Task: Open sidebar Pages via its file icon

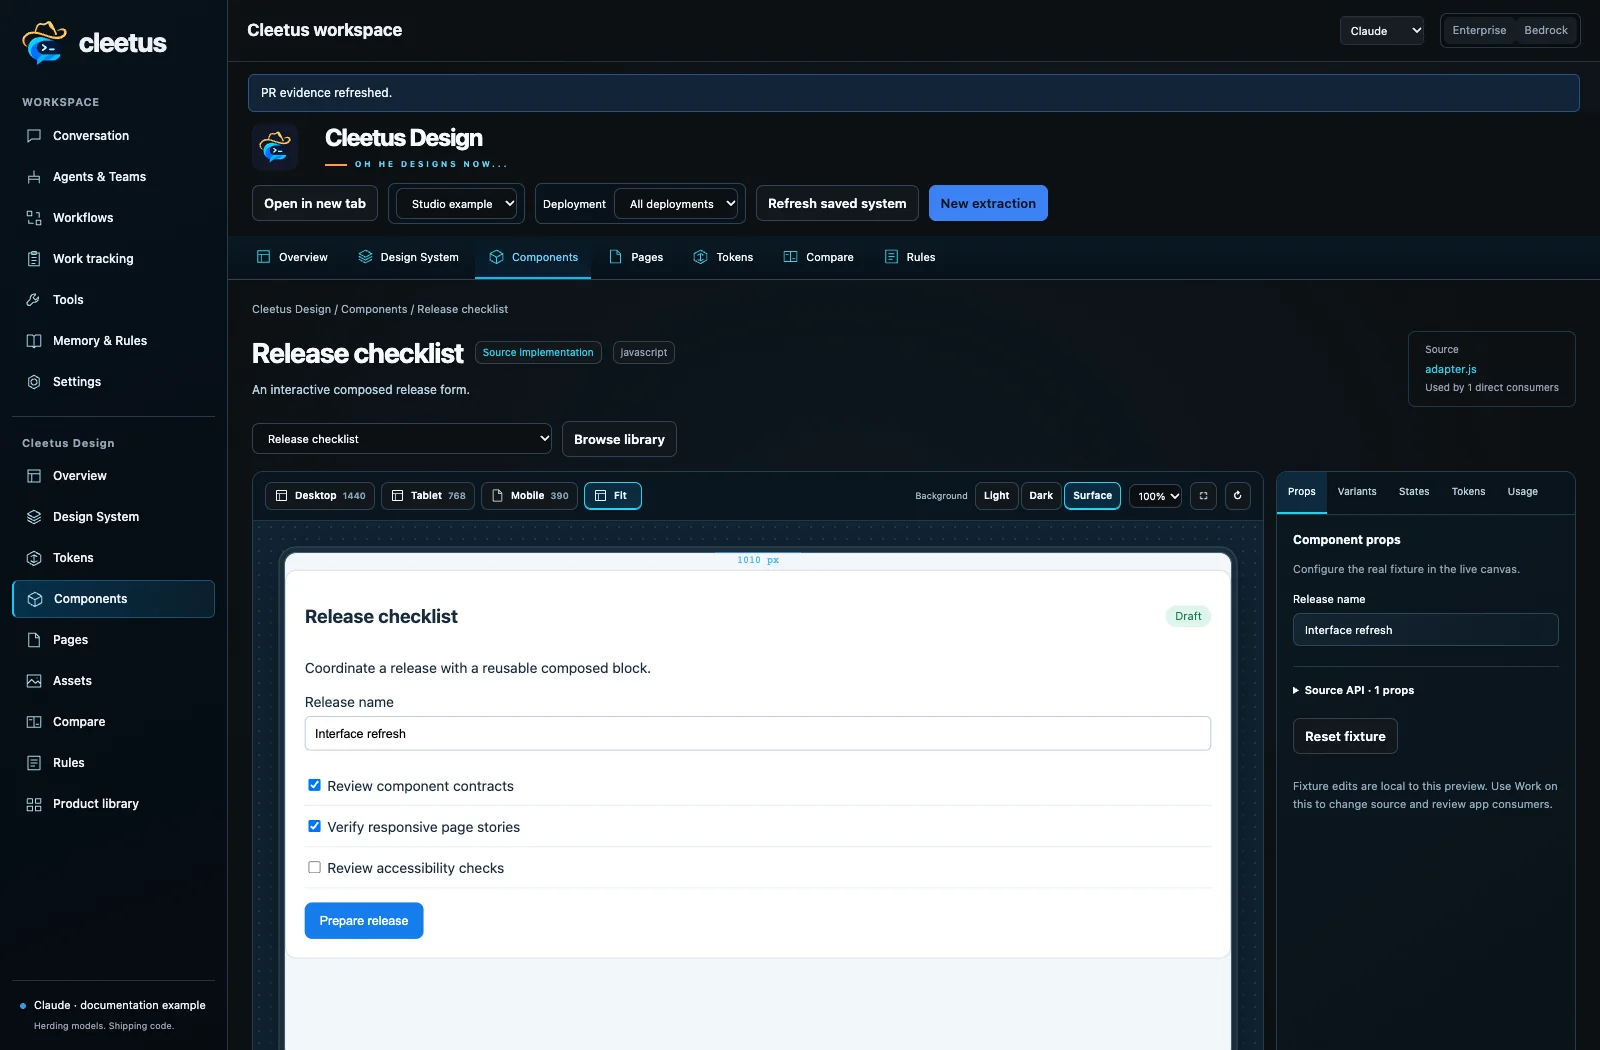Action: (34, 640)
